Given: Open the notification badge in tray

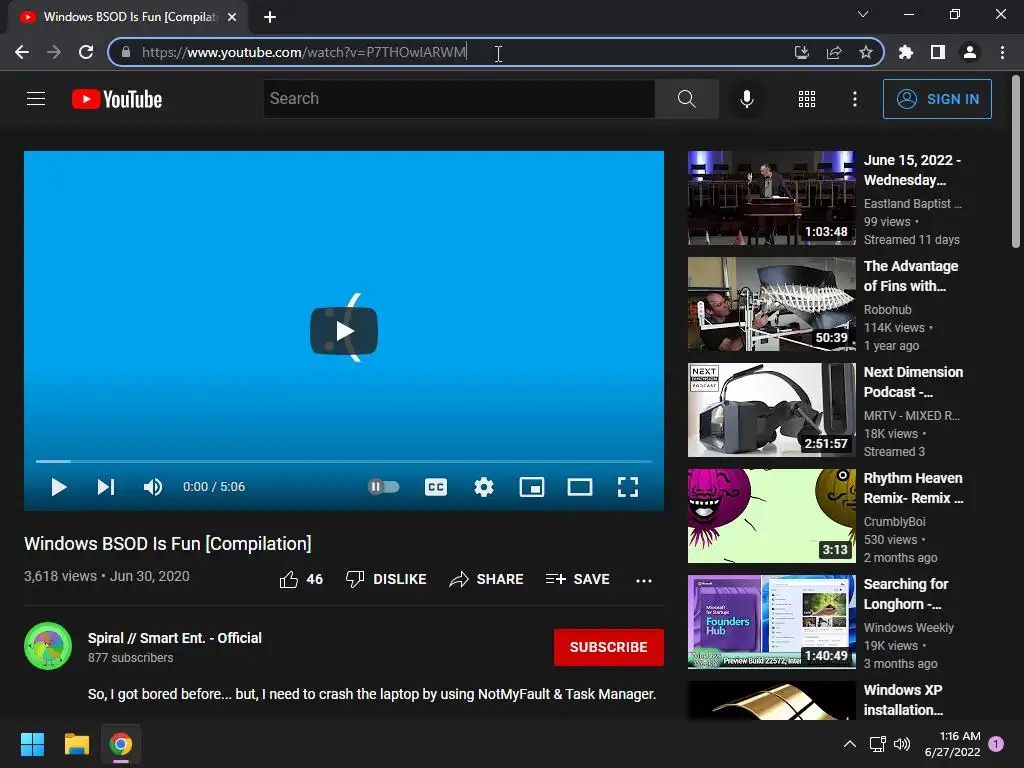Looking at the screenshot, I should point(996,744).
